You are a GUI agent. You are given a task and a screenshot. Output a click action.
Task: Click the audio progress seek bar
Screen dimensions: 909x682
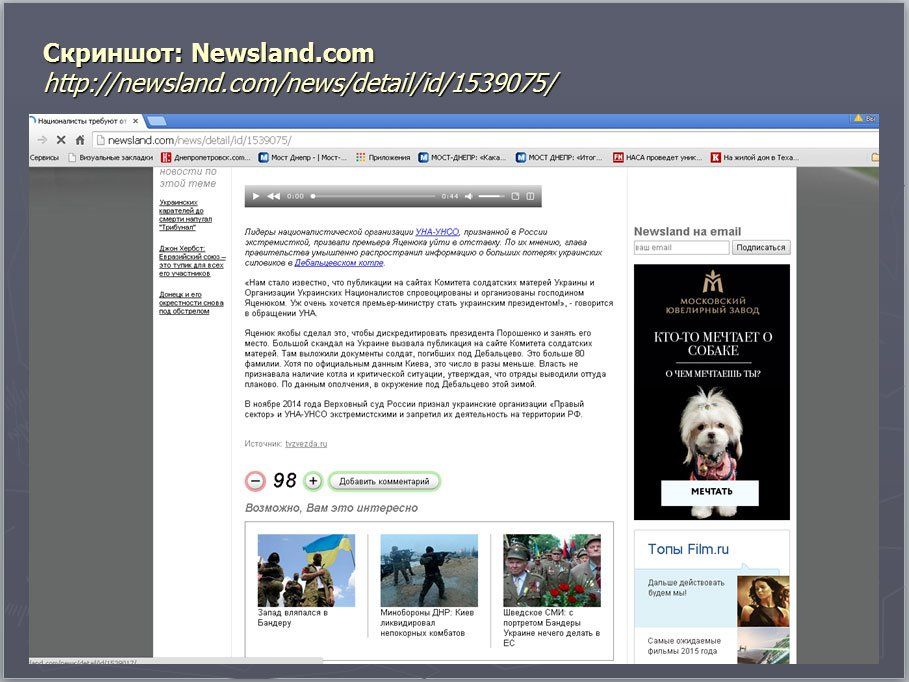tap(373, 196)
